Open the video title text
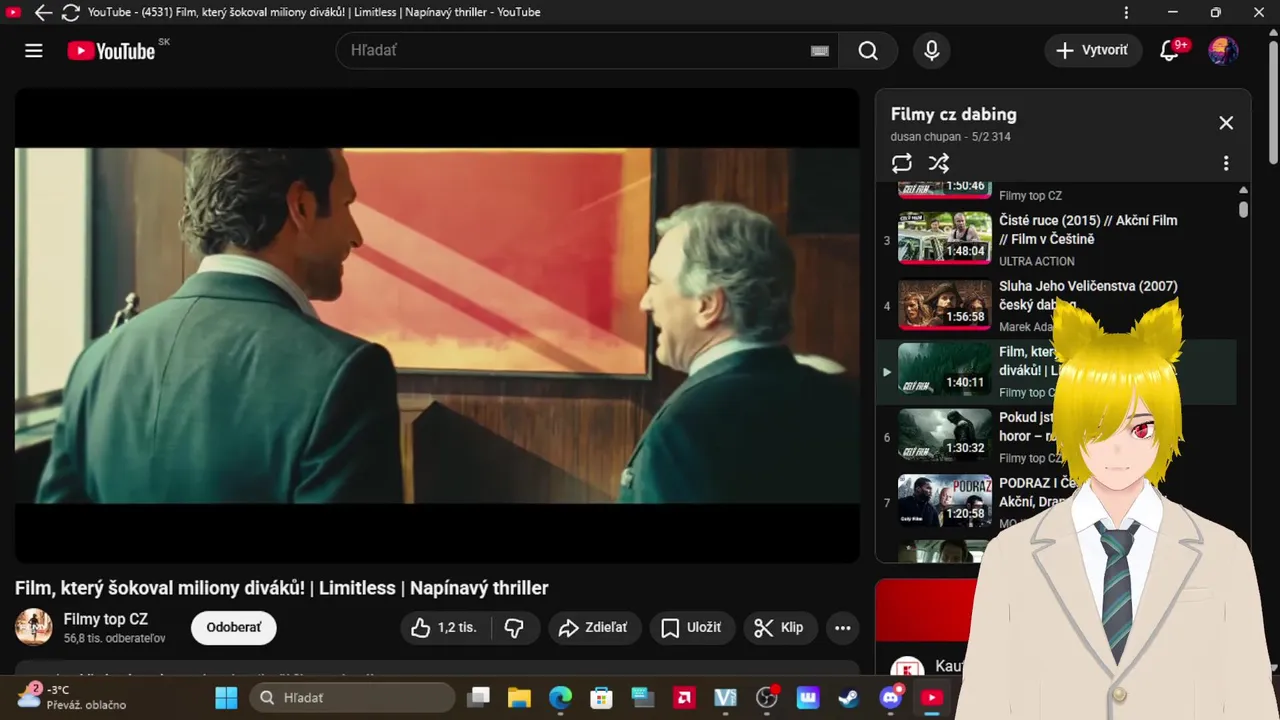The image size is (1280, 720). click(282, 588)
